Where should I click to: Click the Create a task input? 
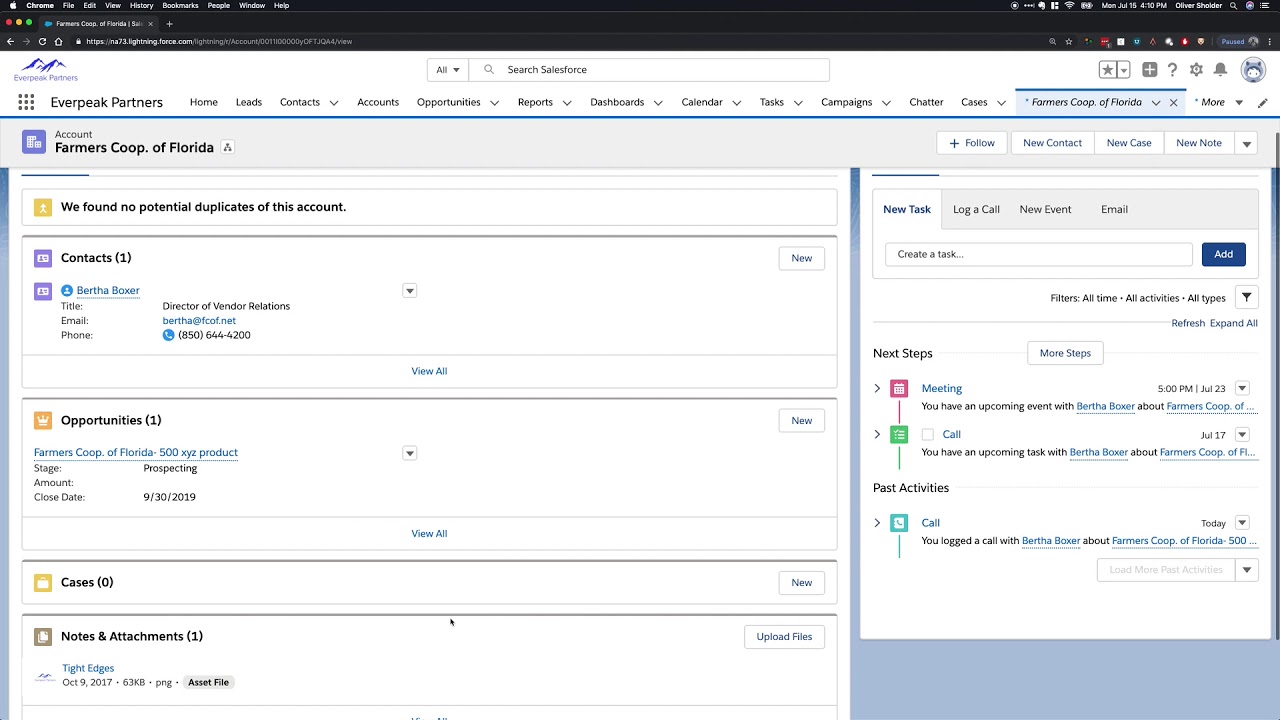(x=1039, y=254)
